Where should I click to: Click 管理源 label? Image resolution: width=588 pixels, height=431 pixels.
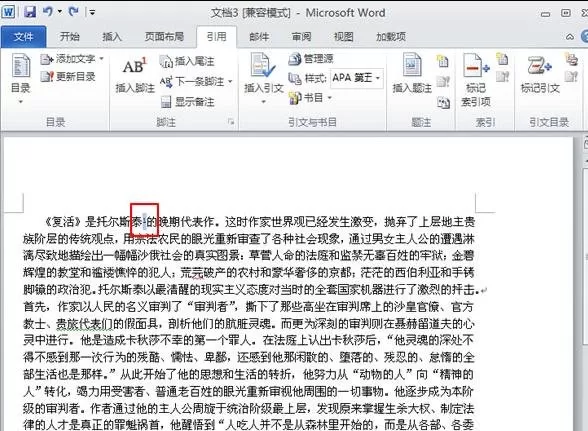point(318,59)
